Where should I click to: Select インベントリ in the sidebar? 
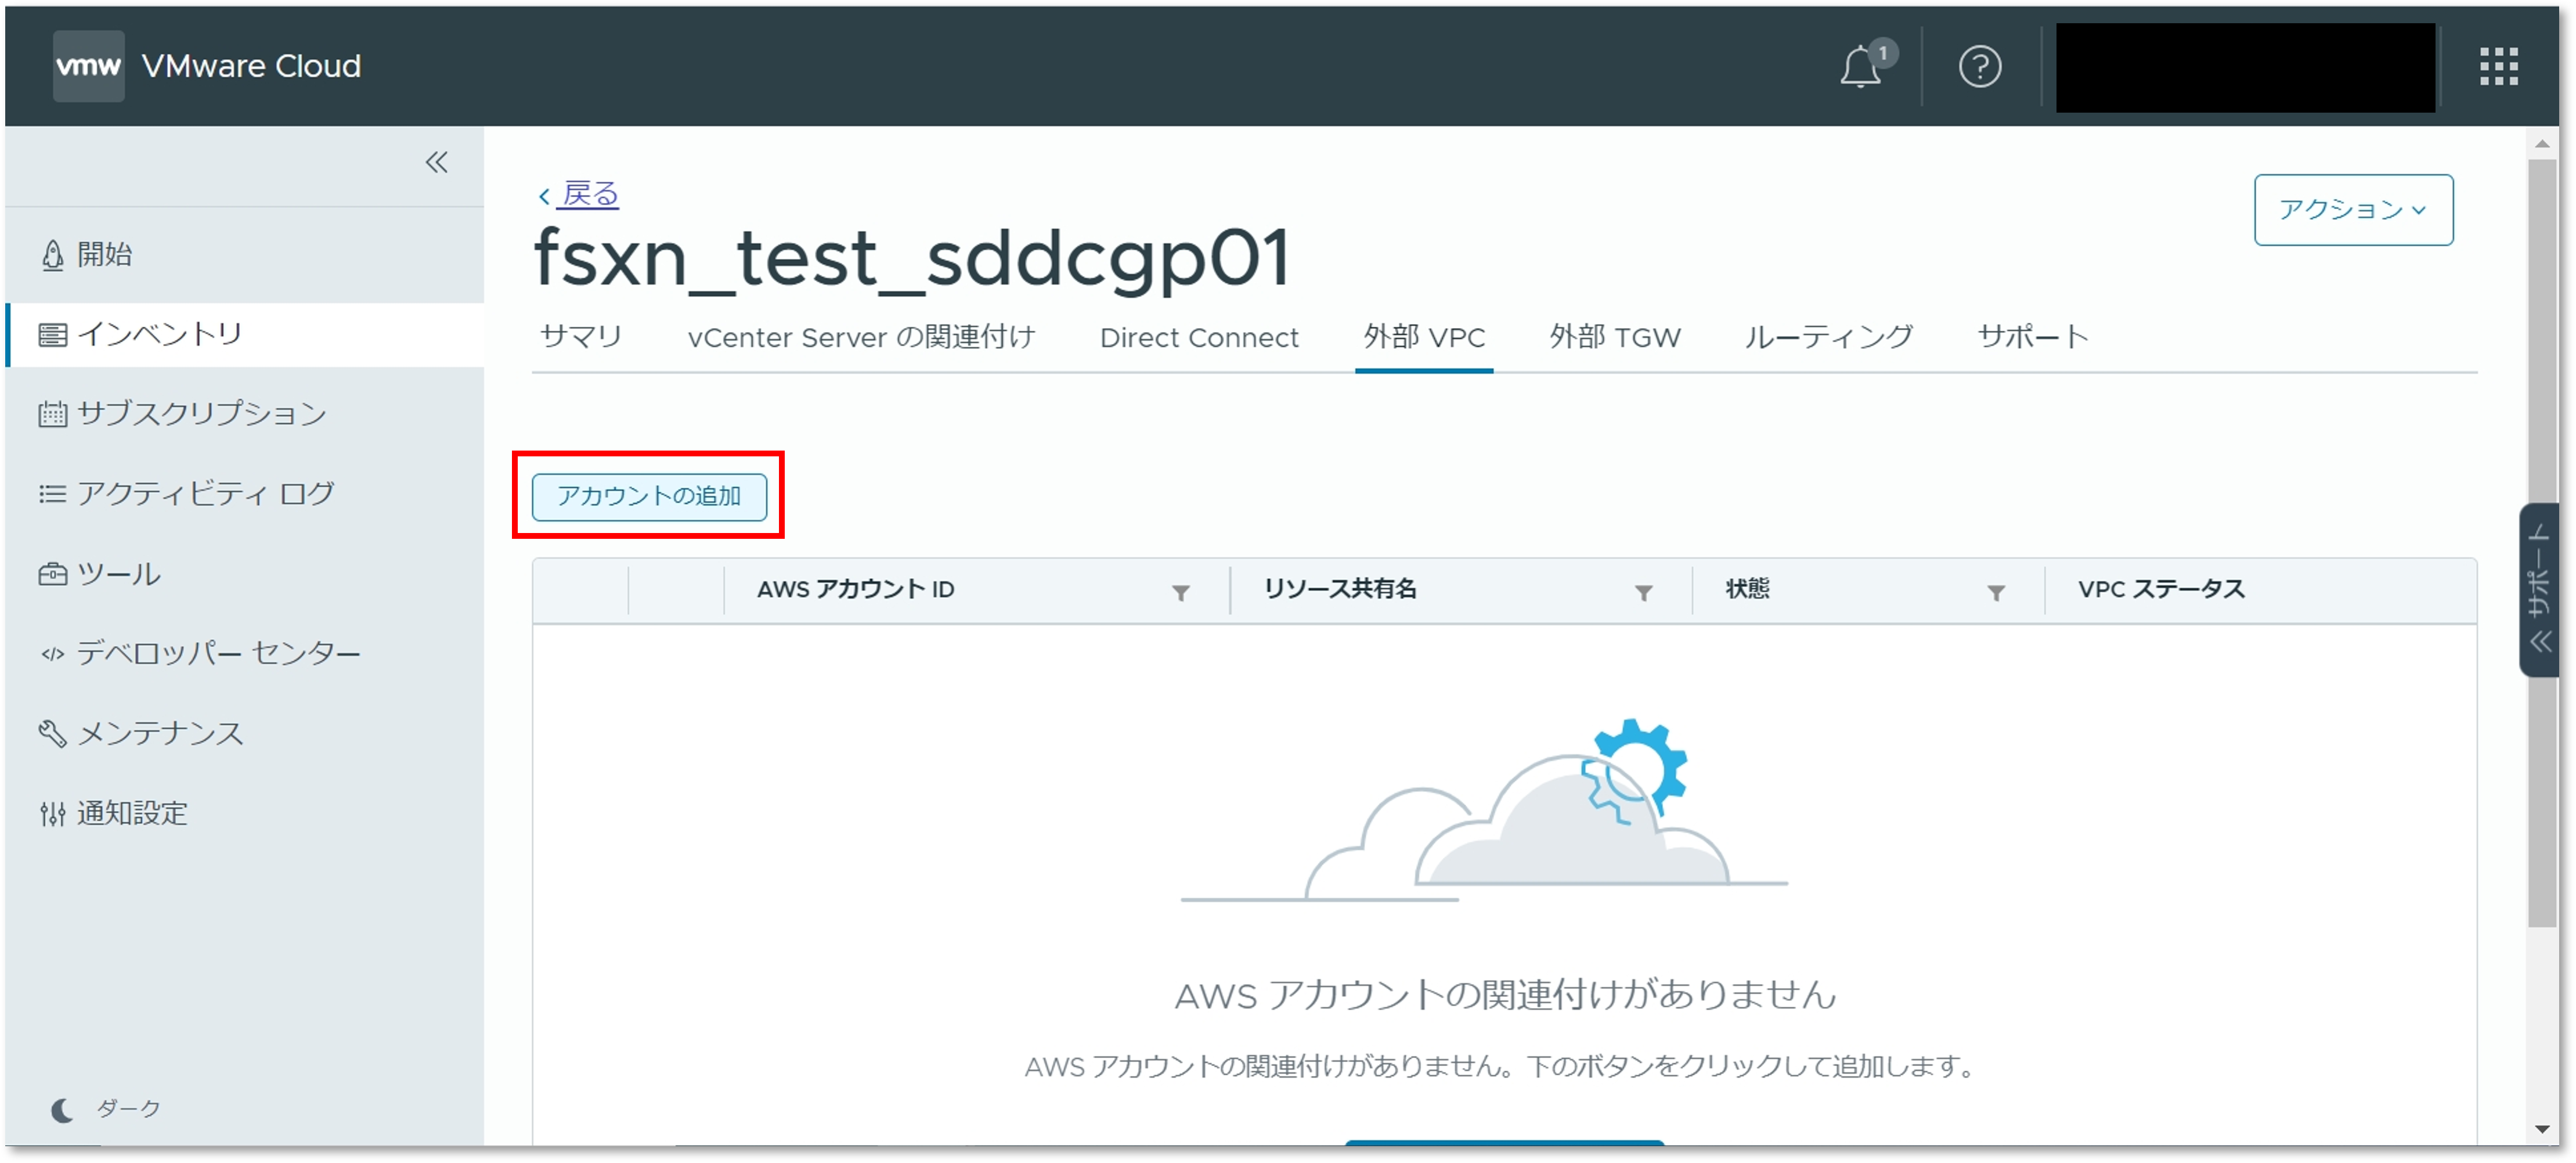click(244, 334)
